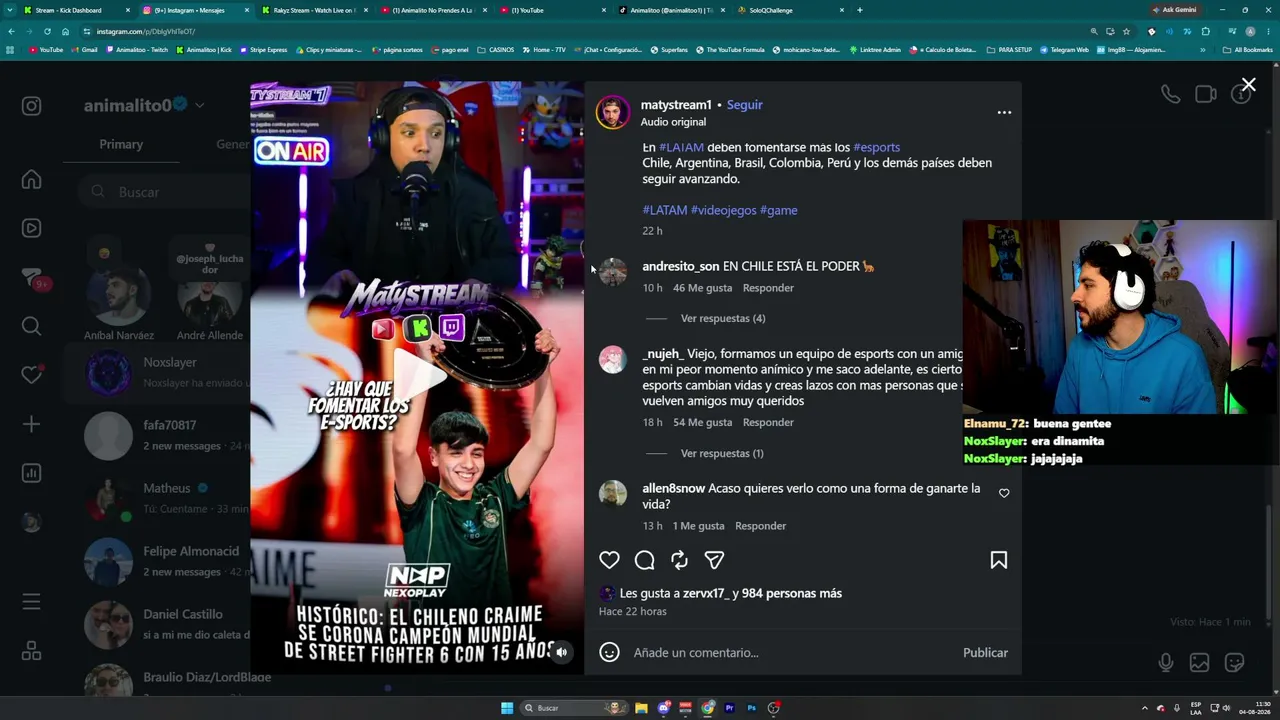This screenshot has width=1280, height=720.
Task: Switch to the Primary messages tab
Action: pyautogui.click(x=121, y=144)
